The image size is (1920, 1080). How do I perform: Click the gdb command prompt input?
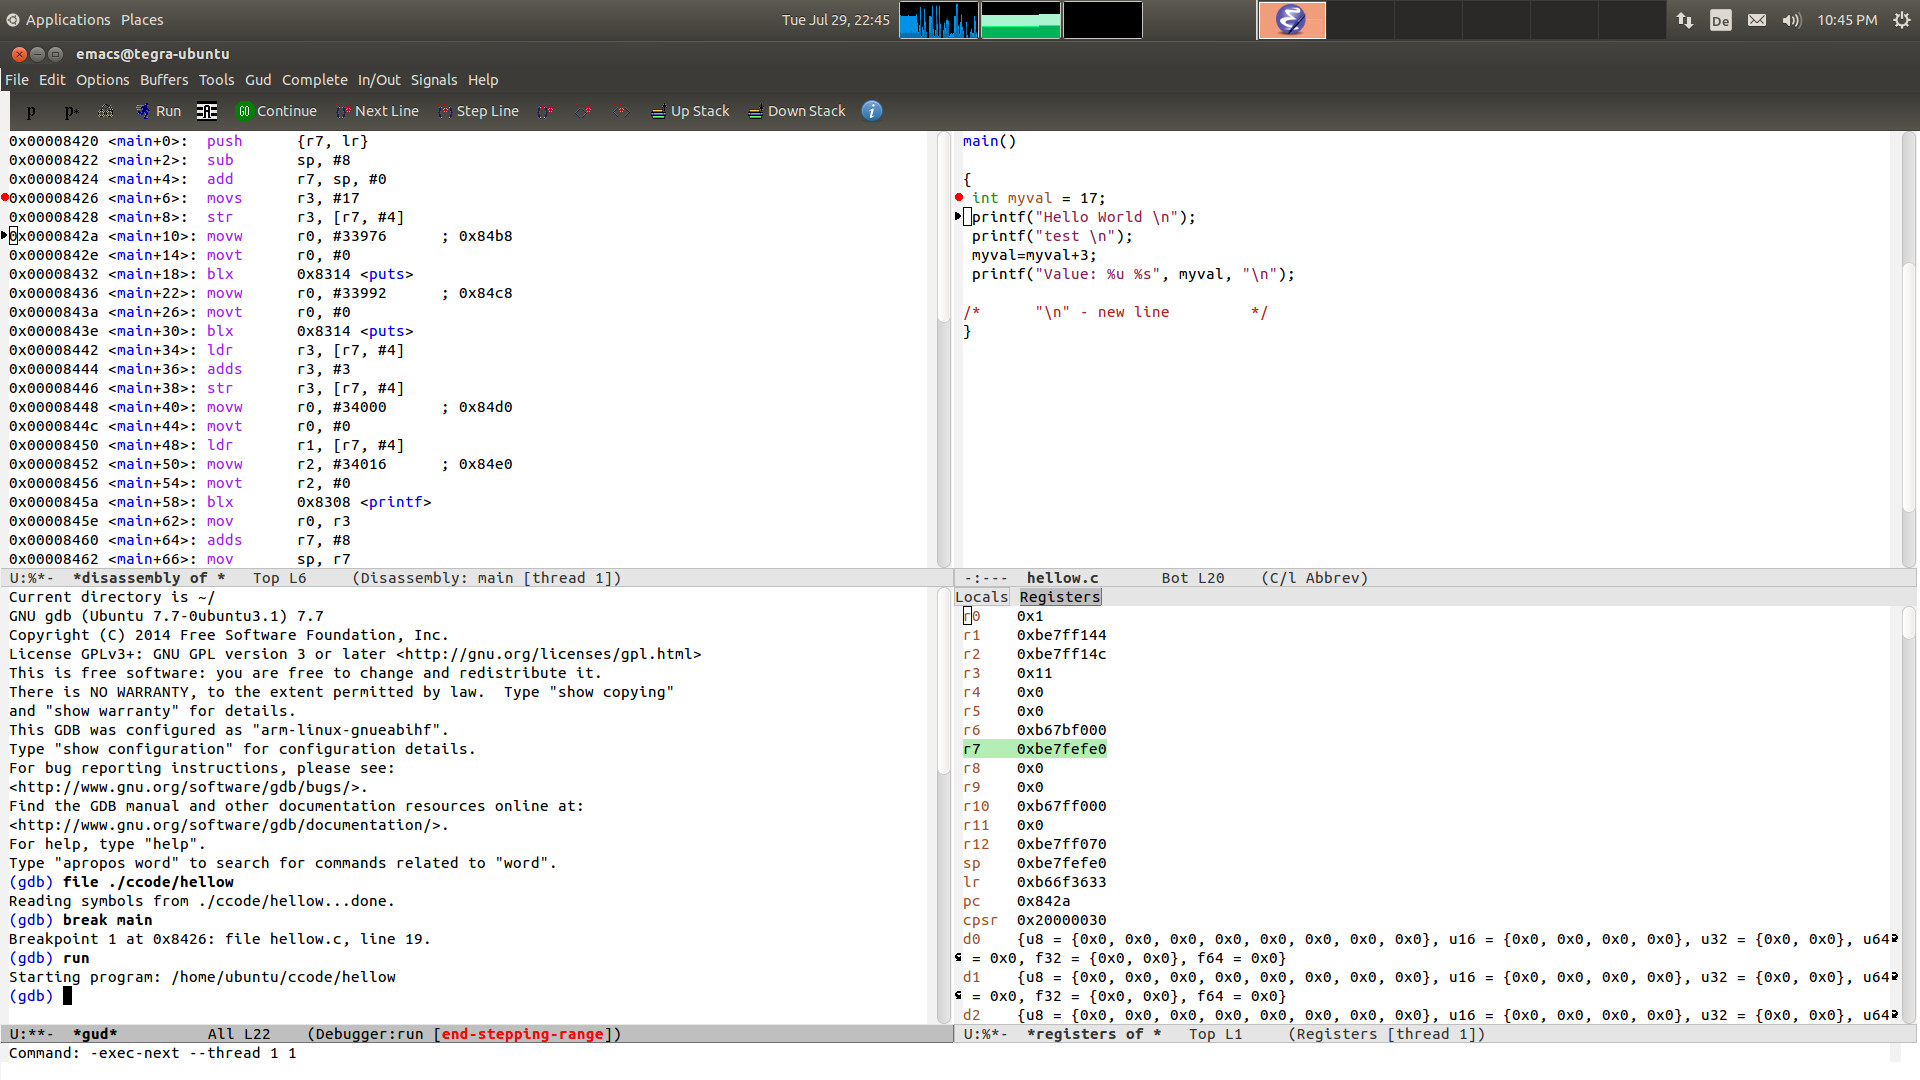(x=68, y=996)
